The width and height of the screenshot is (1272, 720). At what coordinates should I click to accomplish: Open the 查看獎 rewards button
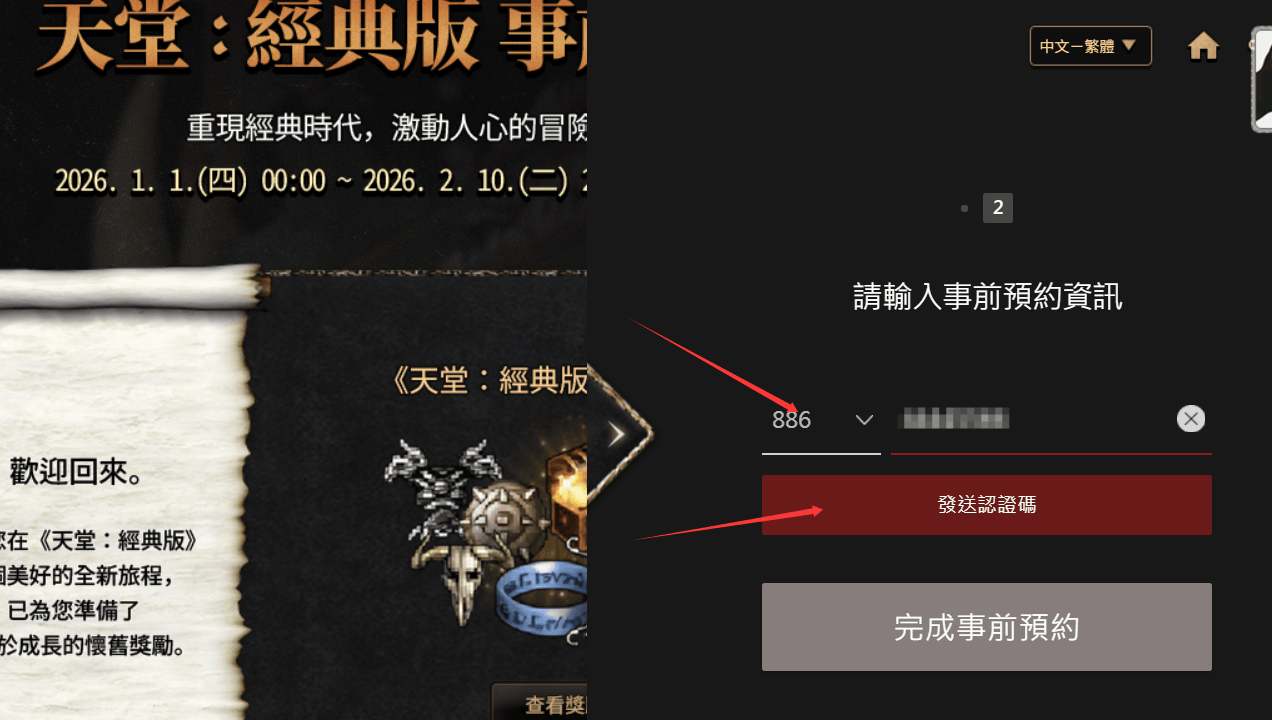pos(540,704)
